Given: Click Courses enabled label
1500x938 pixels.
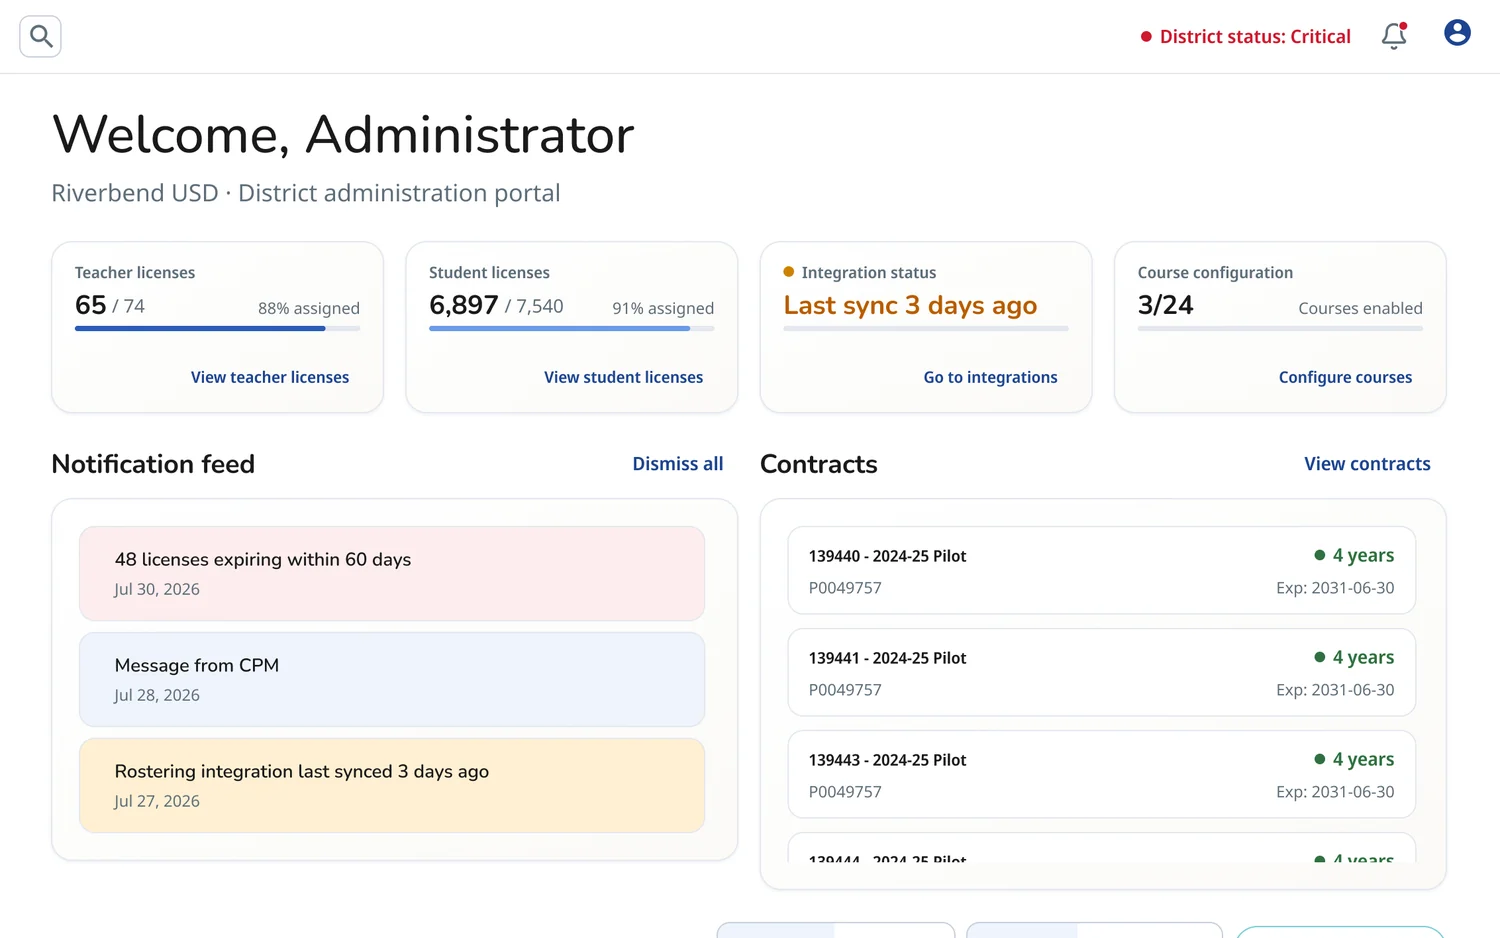Looking at the screenshot, I should pyautogui.click(x=1360, y=308).
